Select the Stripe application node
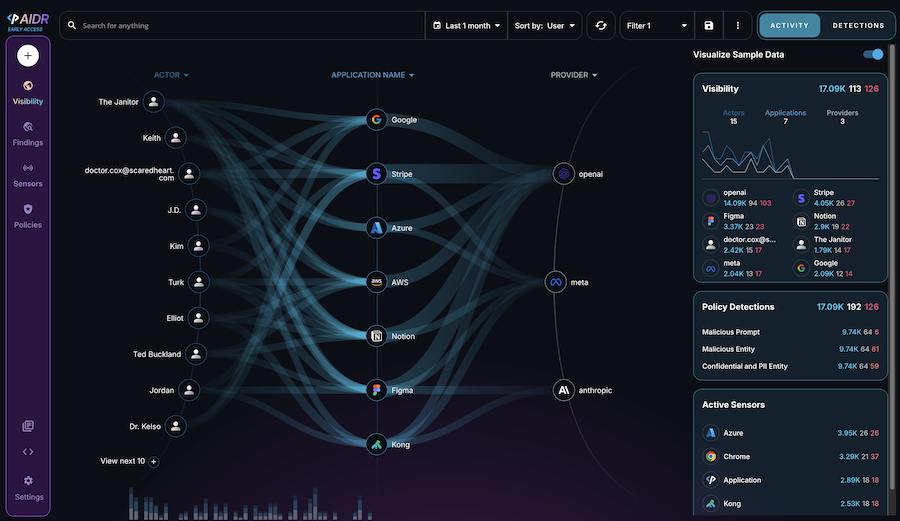 click(377, 174)
